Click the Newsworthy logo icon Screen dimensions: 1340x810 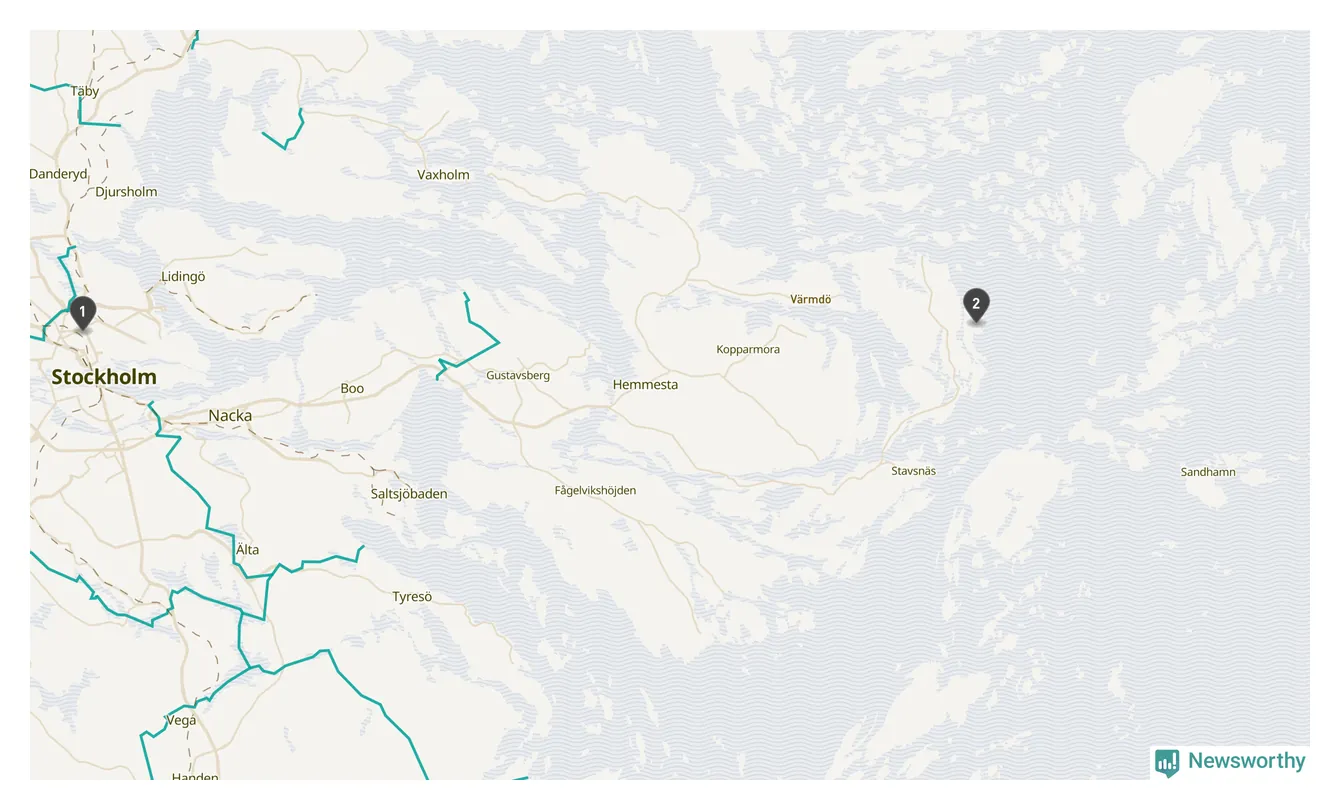1166,762
